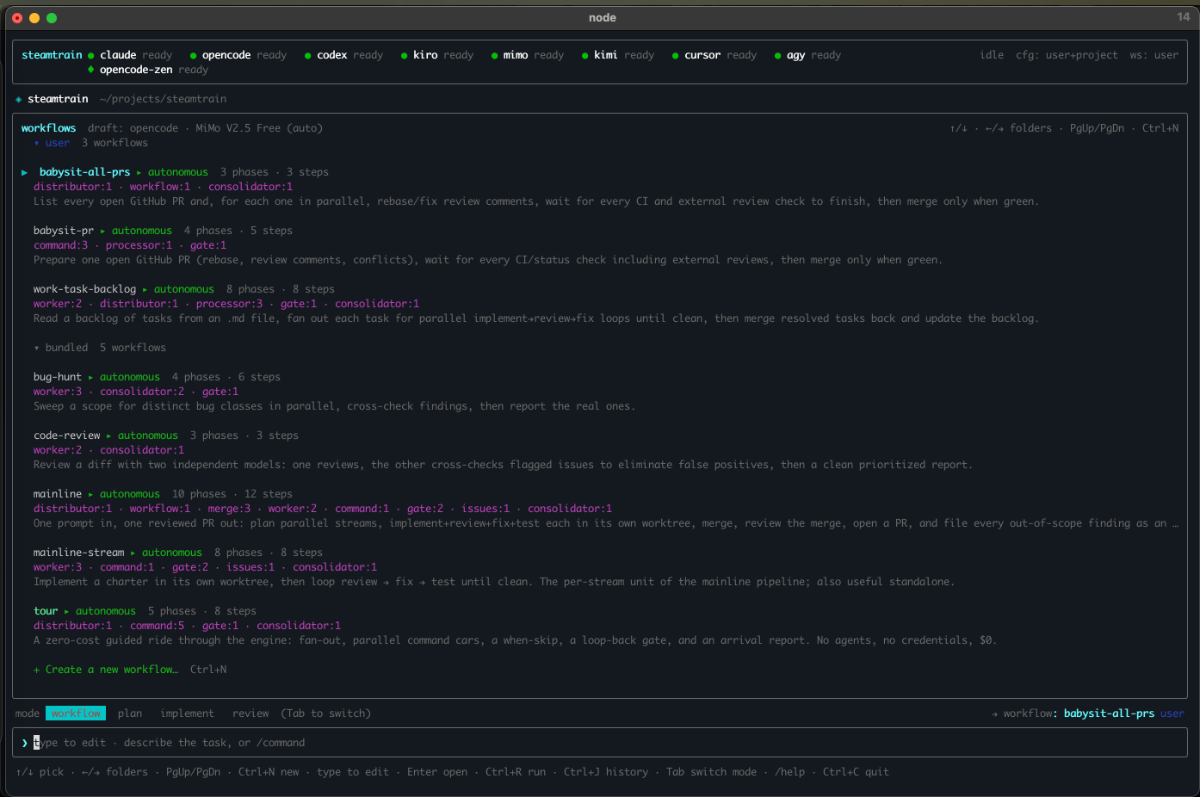Click the green status dot beside claude
Viewport: 1200px width, 797px height.
91,56
